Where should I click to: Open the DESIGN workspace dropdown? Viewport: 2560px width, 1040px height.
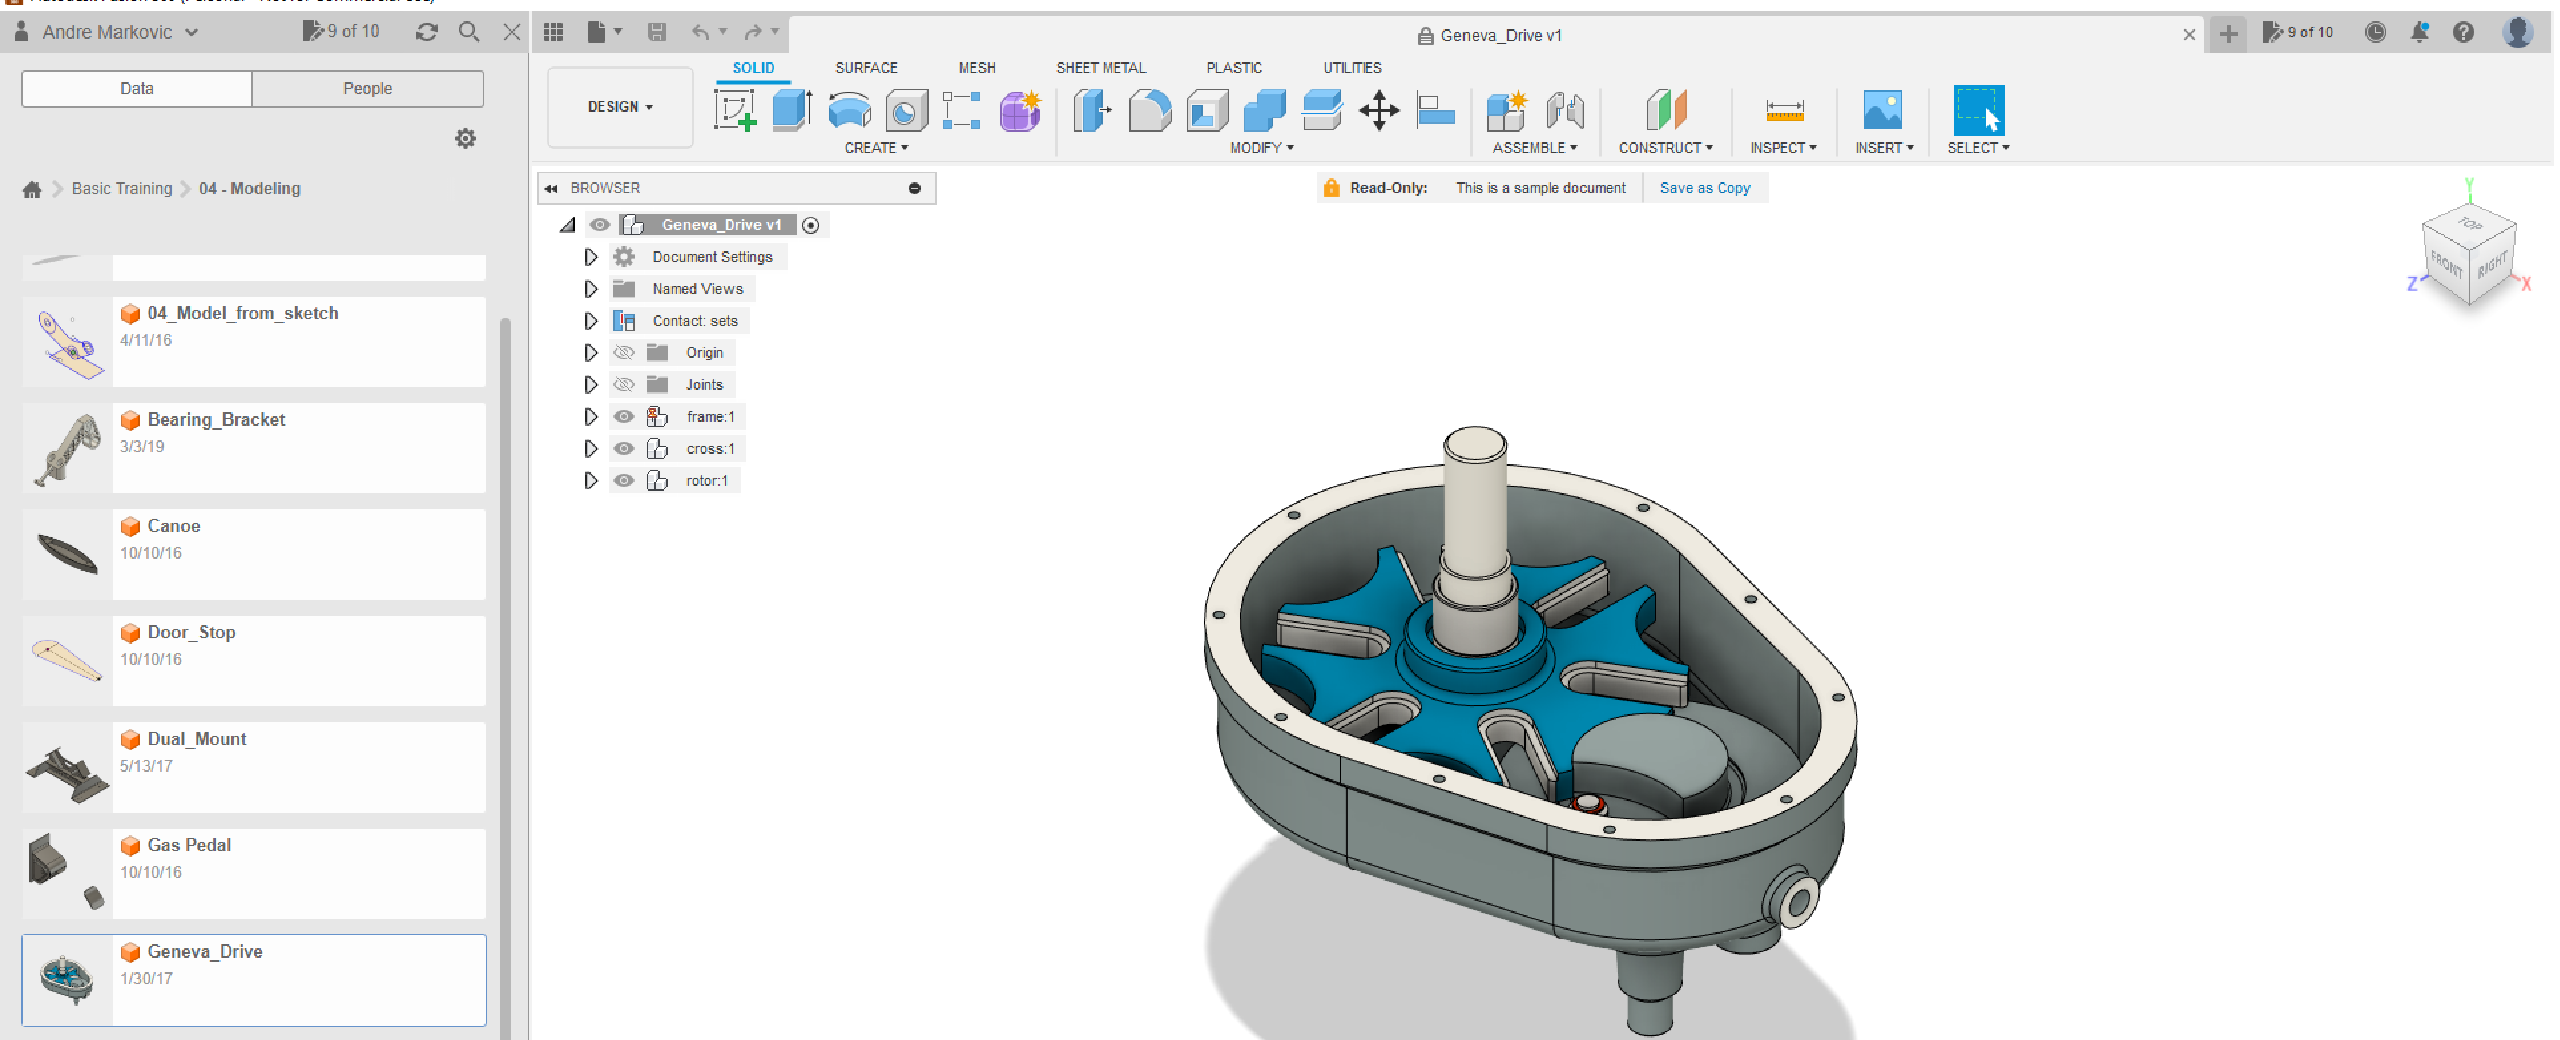click(x=620, y=107)
